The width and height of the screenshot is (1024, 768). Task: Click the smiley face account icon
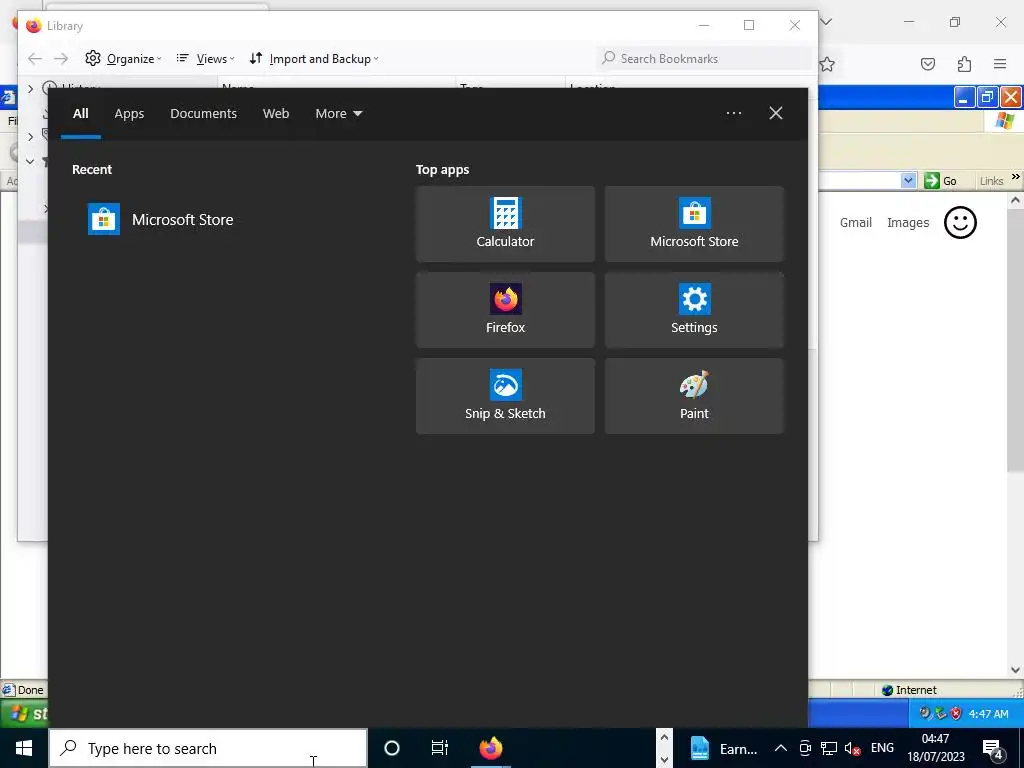(960, 223)
